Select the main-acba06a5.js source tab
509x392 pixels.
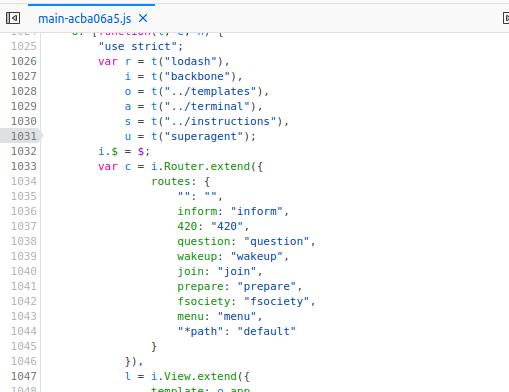(85, 19)
